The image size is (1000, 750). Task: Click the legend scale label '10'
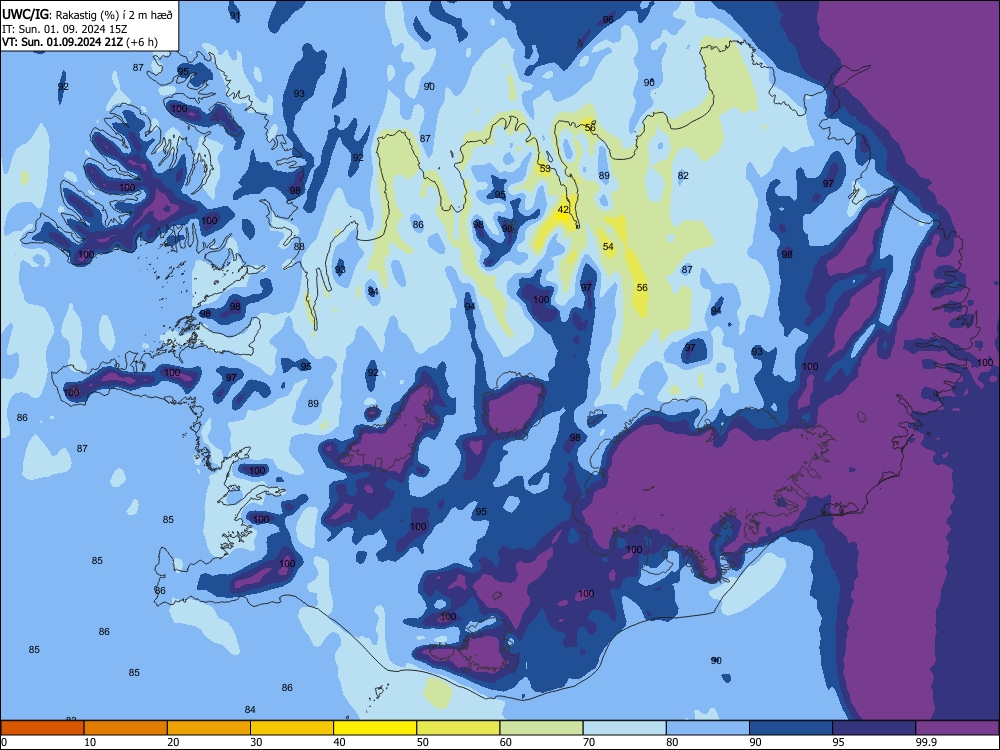point(90,742)
